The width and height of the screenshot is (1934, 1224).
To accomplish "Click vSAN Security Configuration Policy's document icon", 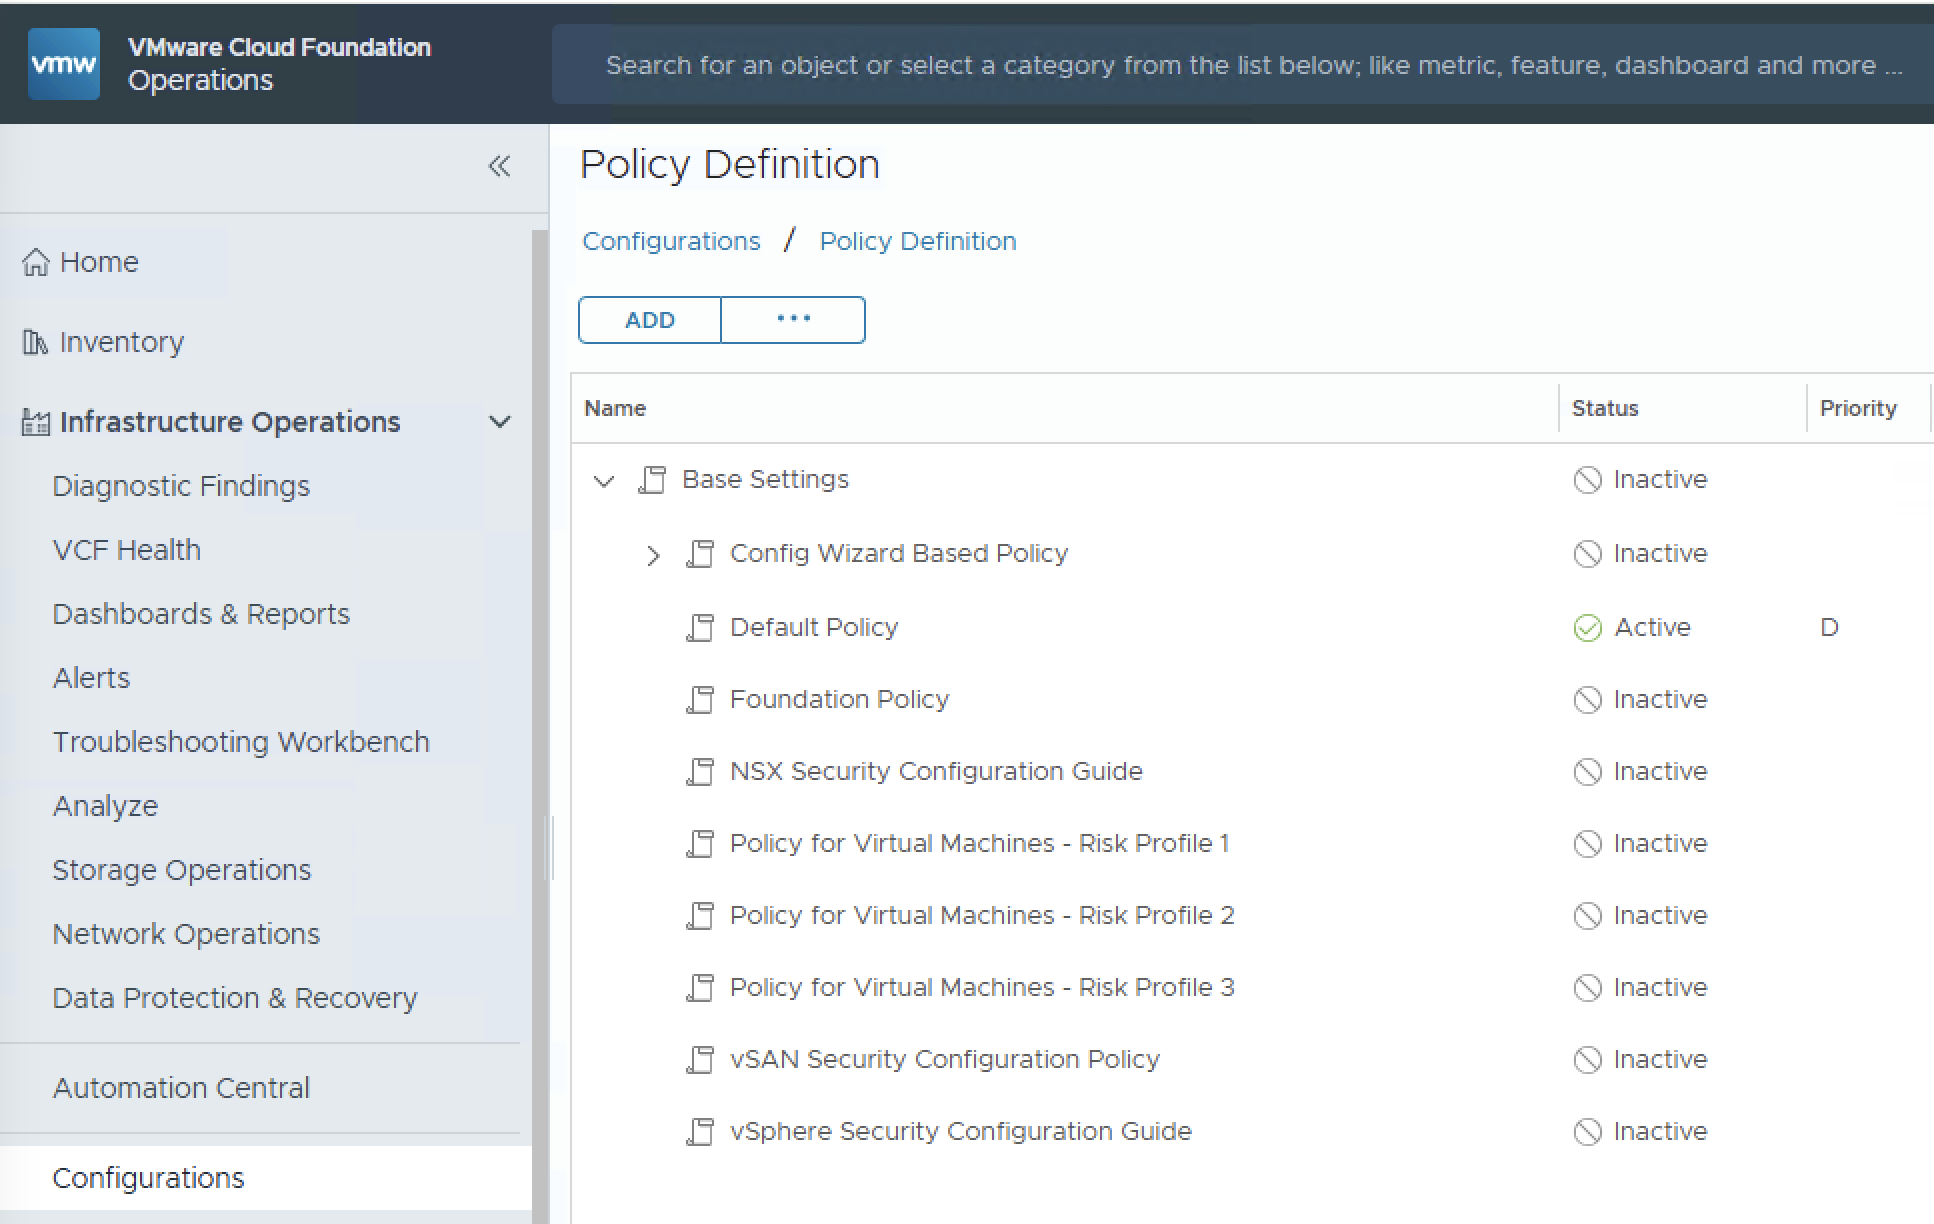I will pyautogui.click(x=700, y=1060).
